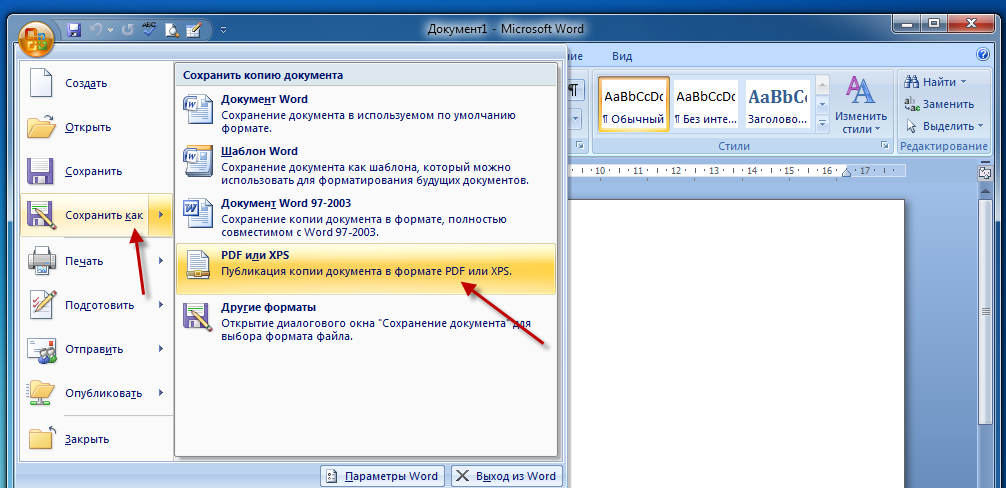Open Выделить (Select) dropdown

(x=943, y=126)
